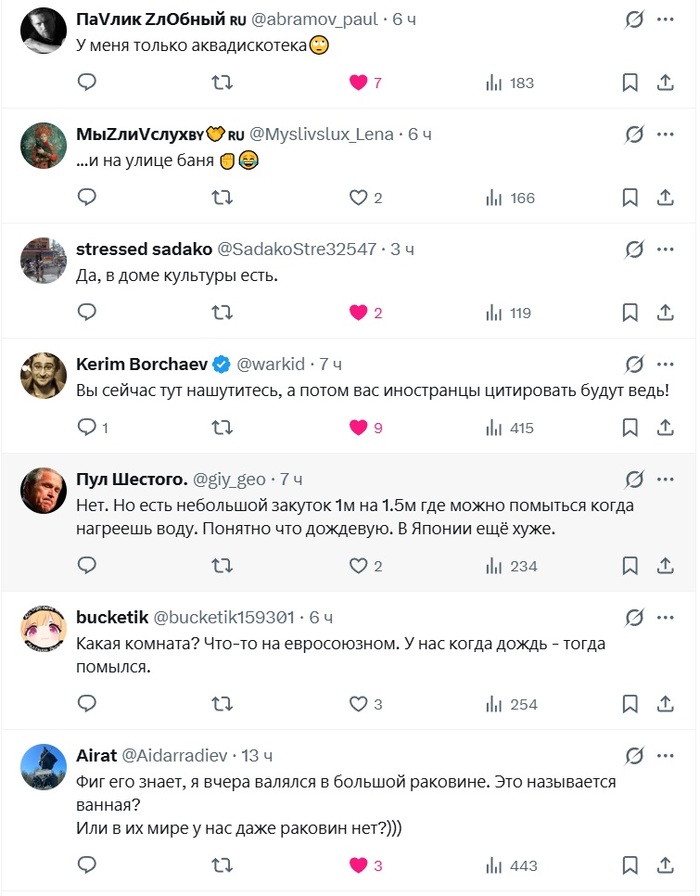Open more menu on the Пул Шестого tweet
The width and height of the screenshot is (700, 896).
(665, 479)
